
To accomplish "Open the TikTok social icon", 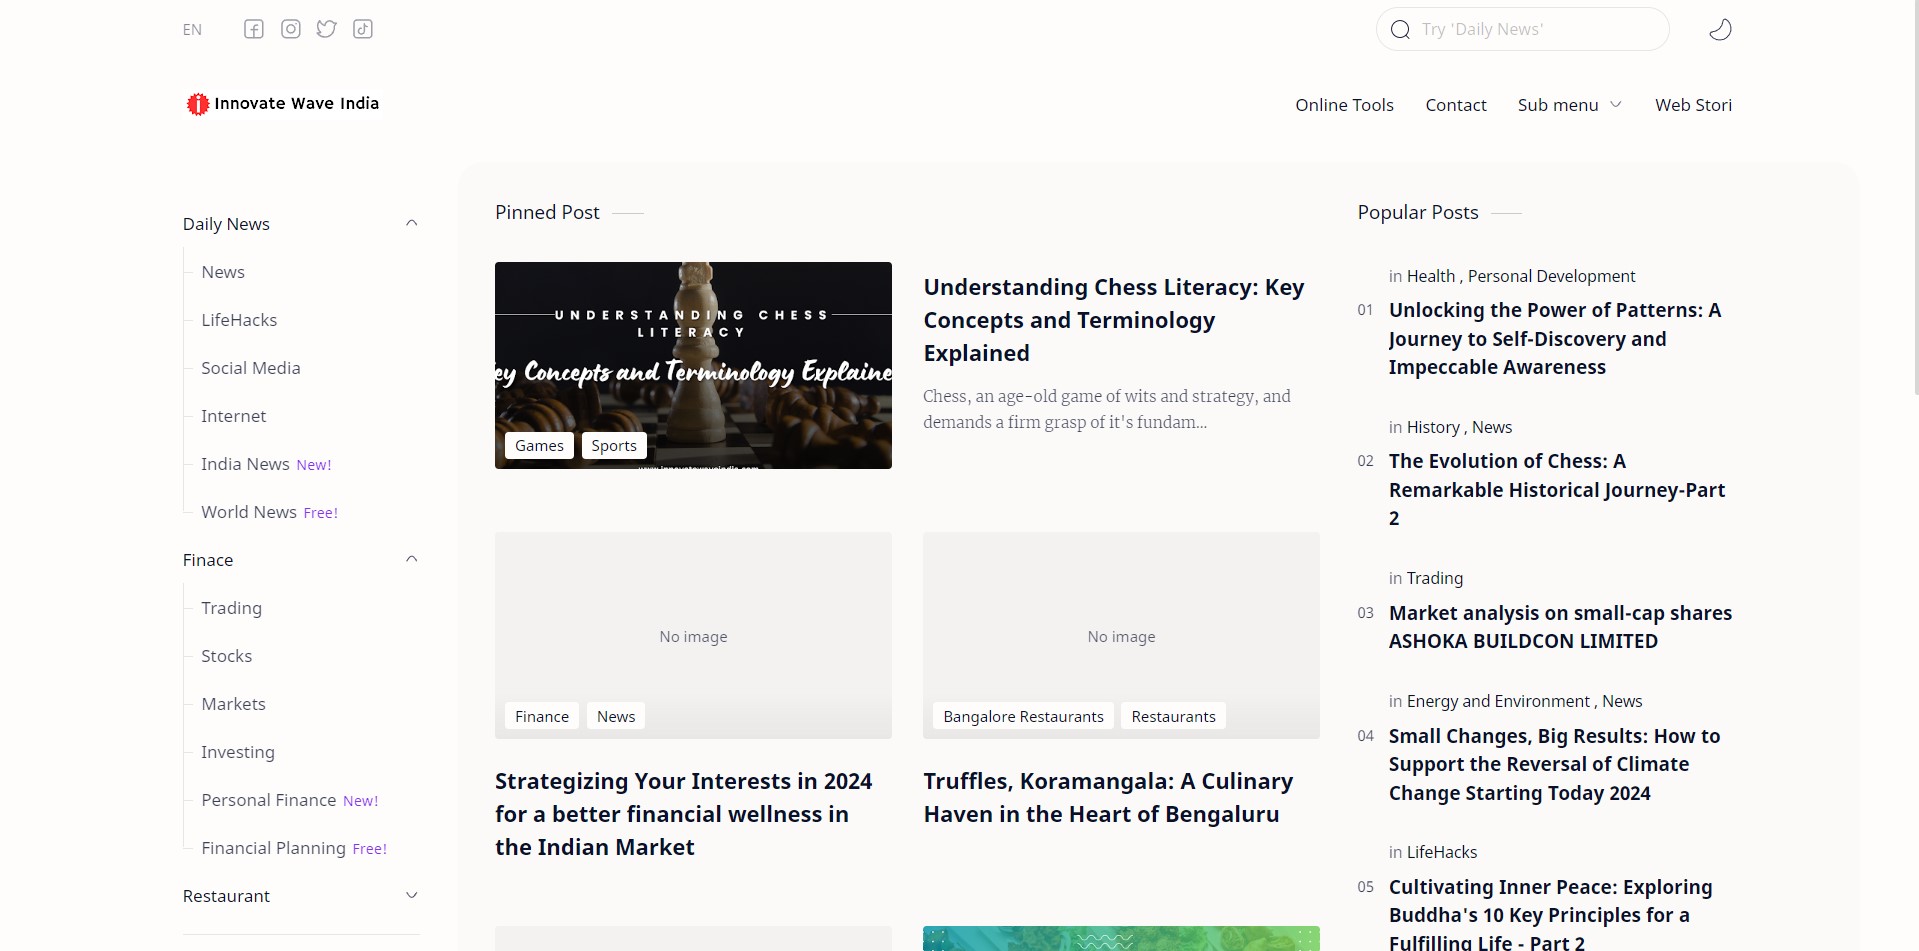I will (x=363, y=29).
